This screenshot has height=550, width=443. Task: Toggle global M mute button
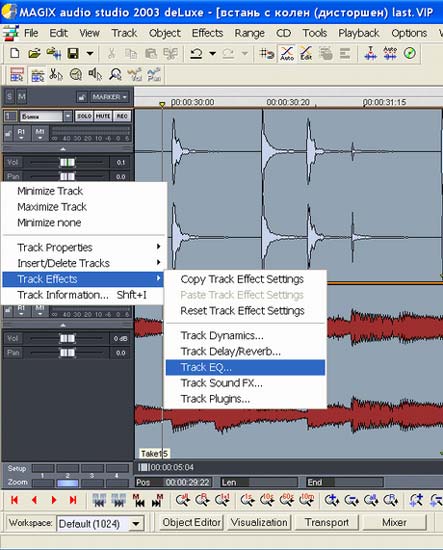click(22, 96)
